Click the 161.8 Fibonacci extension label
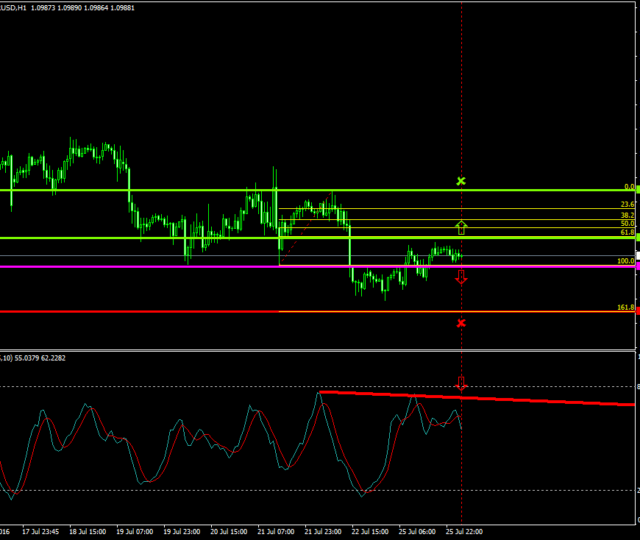Screen dimensions: 640x540 pos(625,307)
